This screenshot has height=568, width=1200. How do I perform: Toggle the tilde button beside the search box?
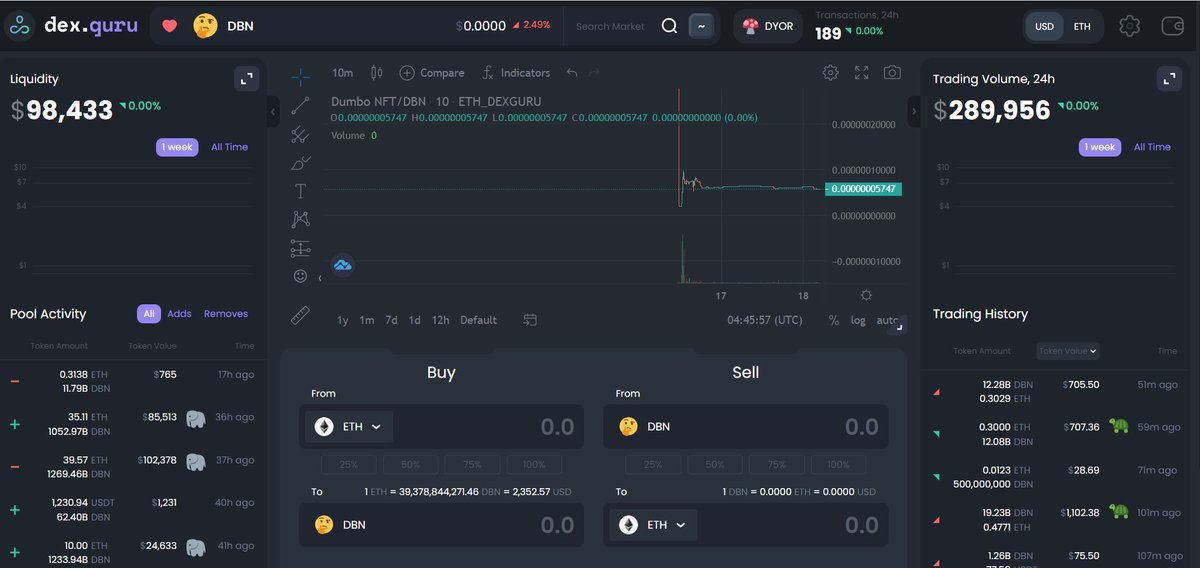[701, 26]
